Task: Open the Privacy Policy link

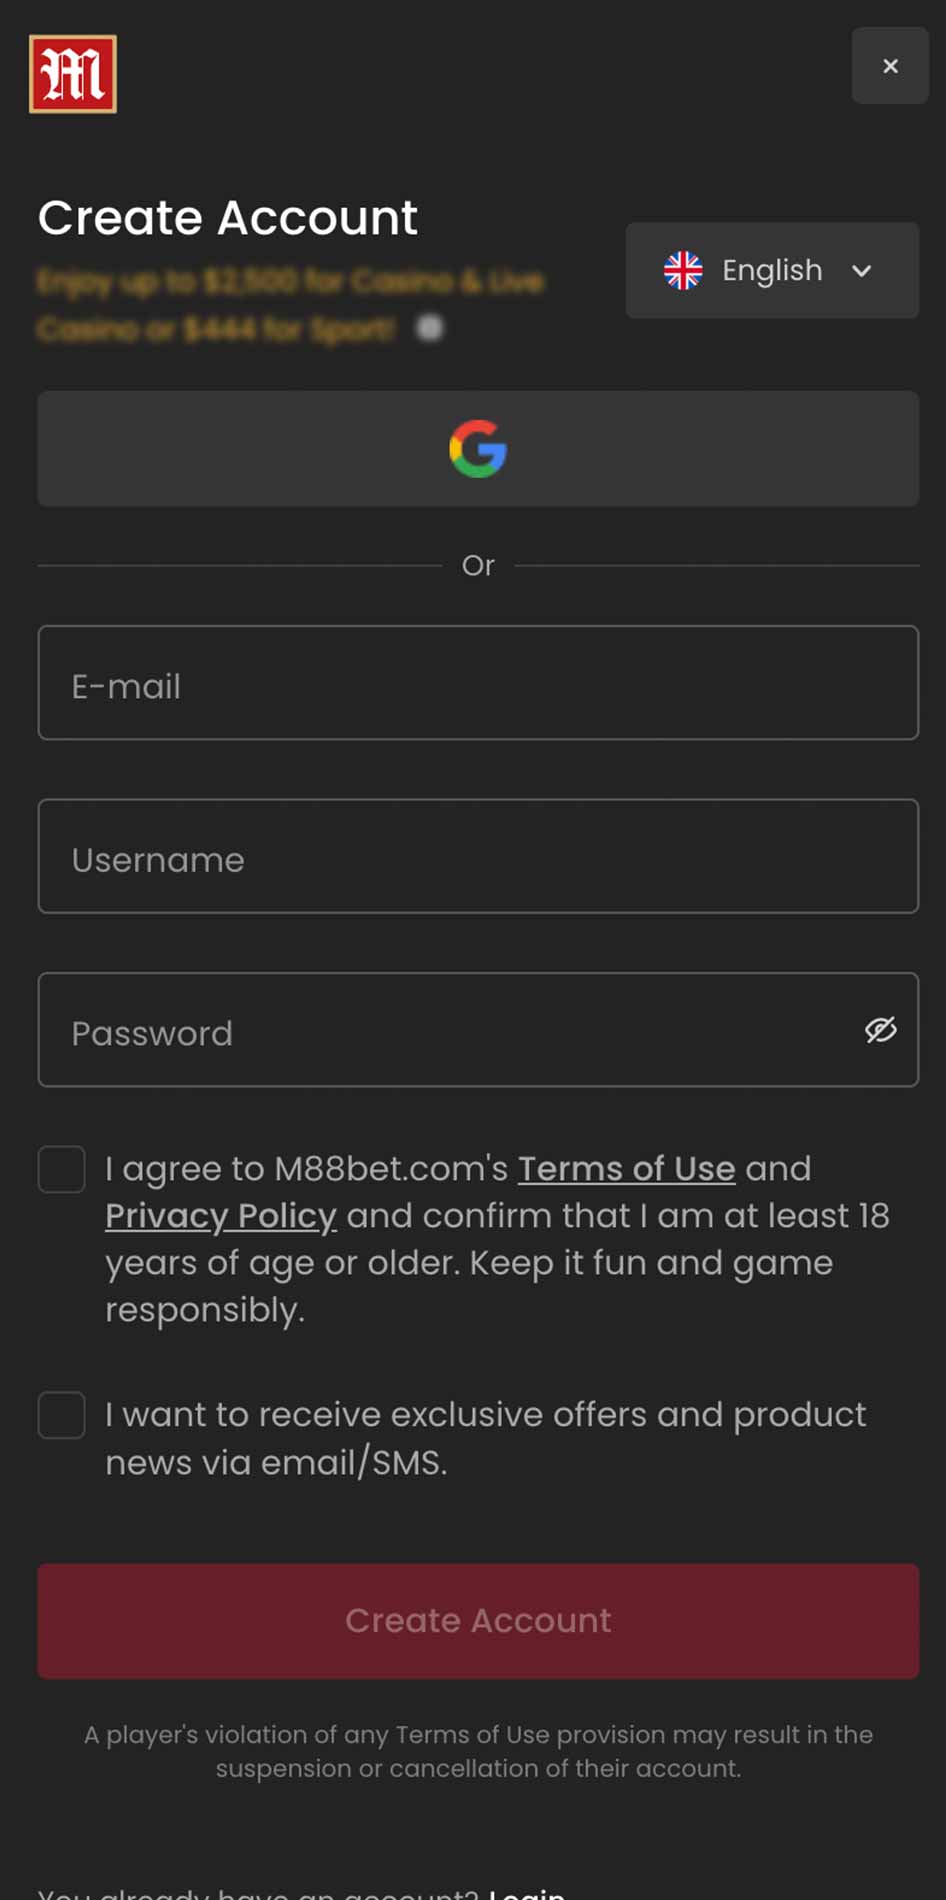Action: (x=221, y=1216)
